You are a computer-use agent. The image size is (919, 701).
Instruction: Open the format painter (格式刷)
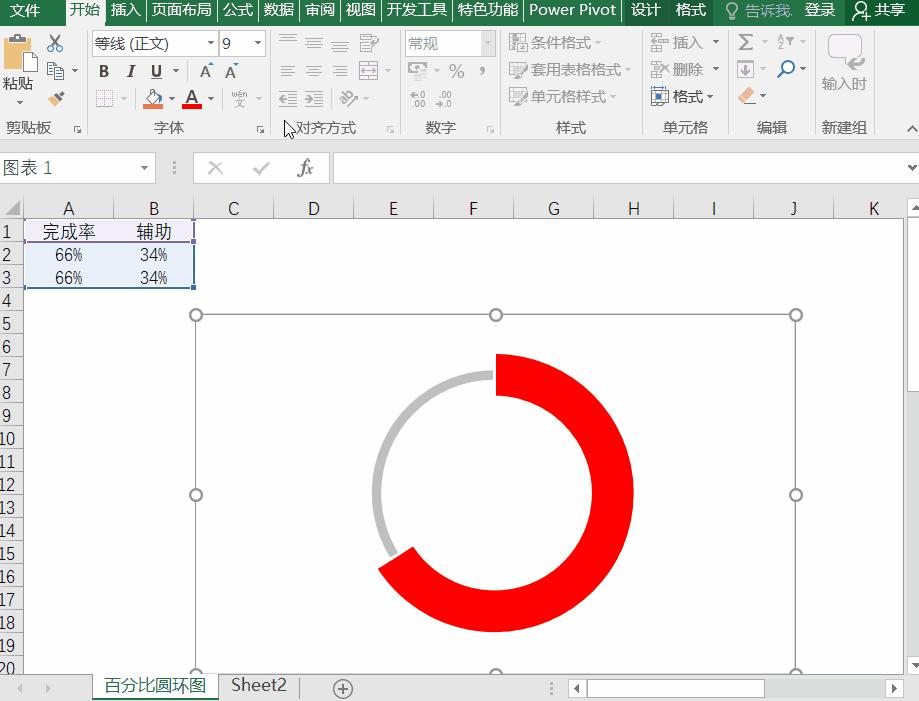click(58, 99)
